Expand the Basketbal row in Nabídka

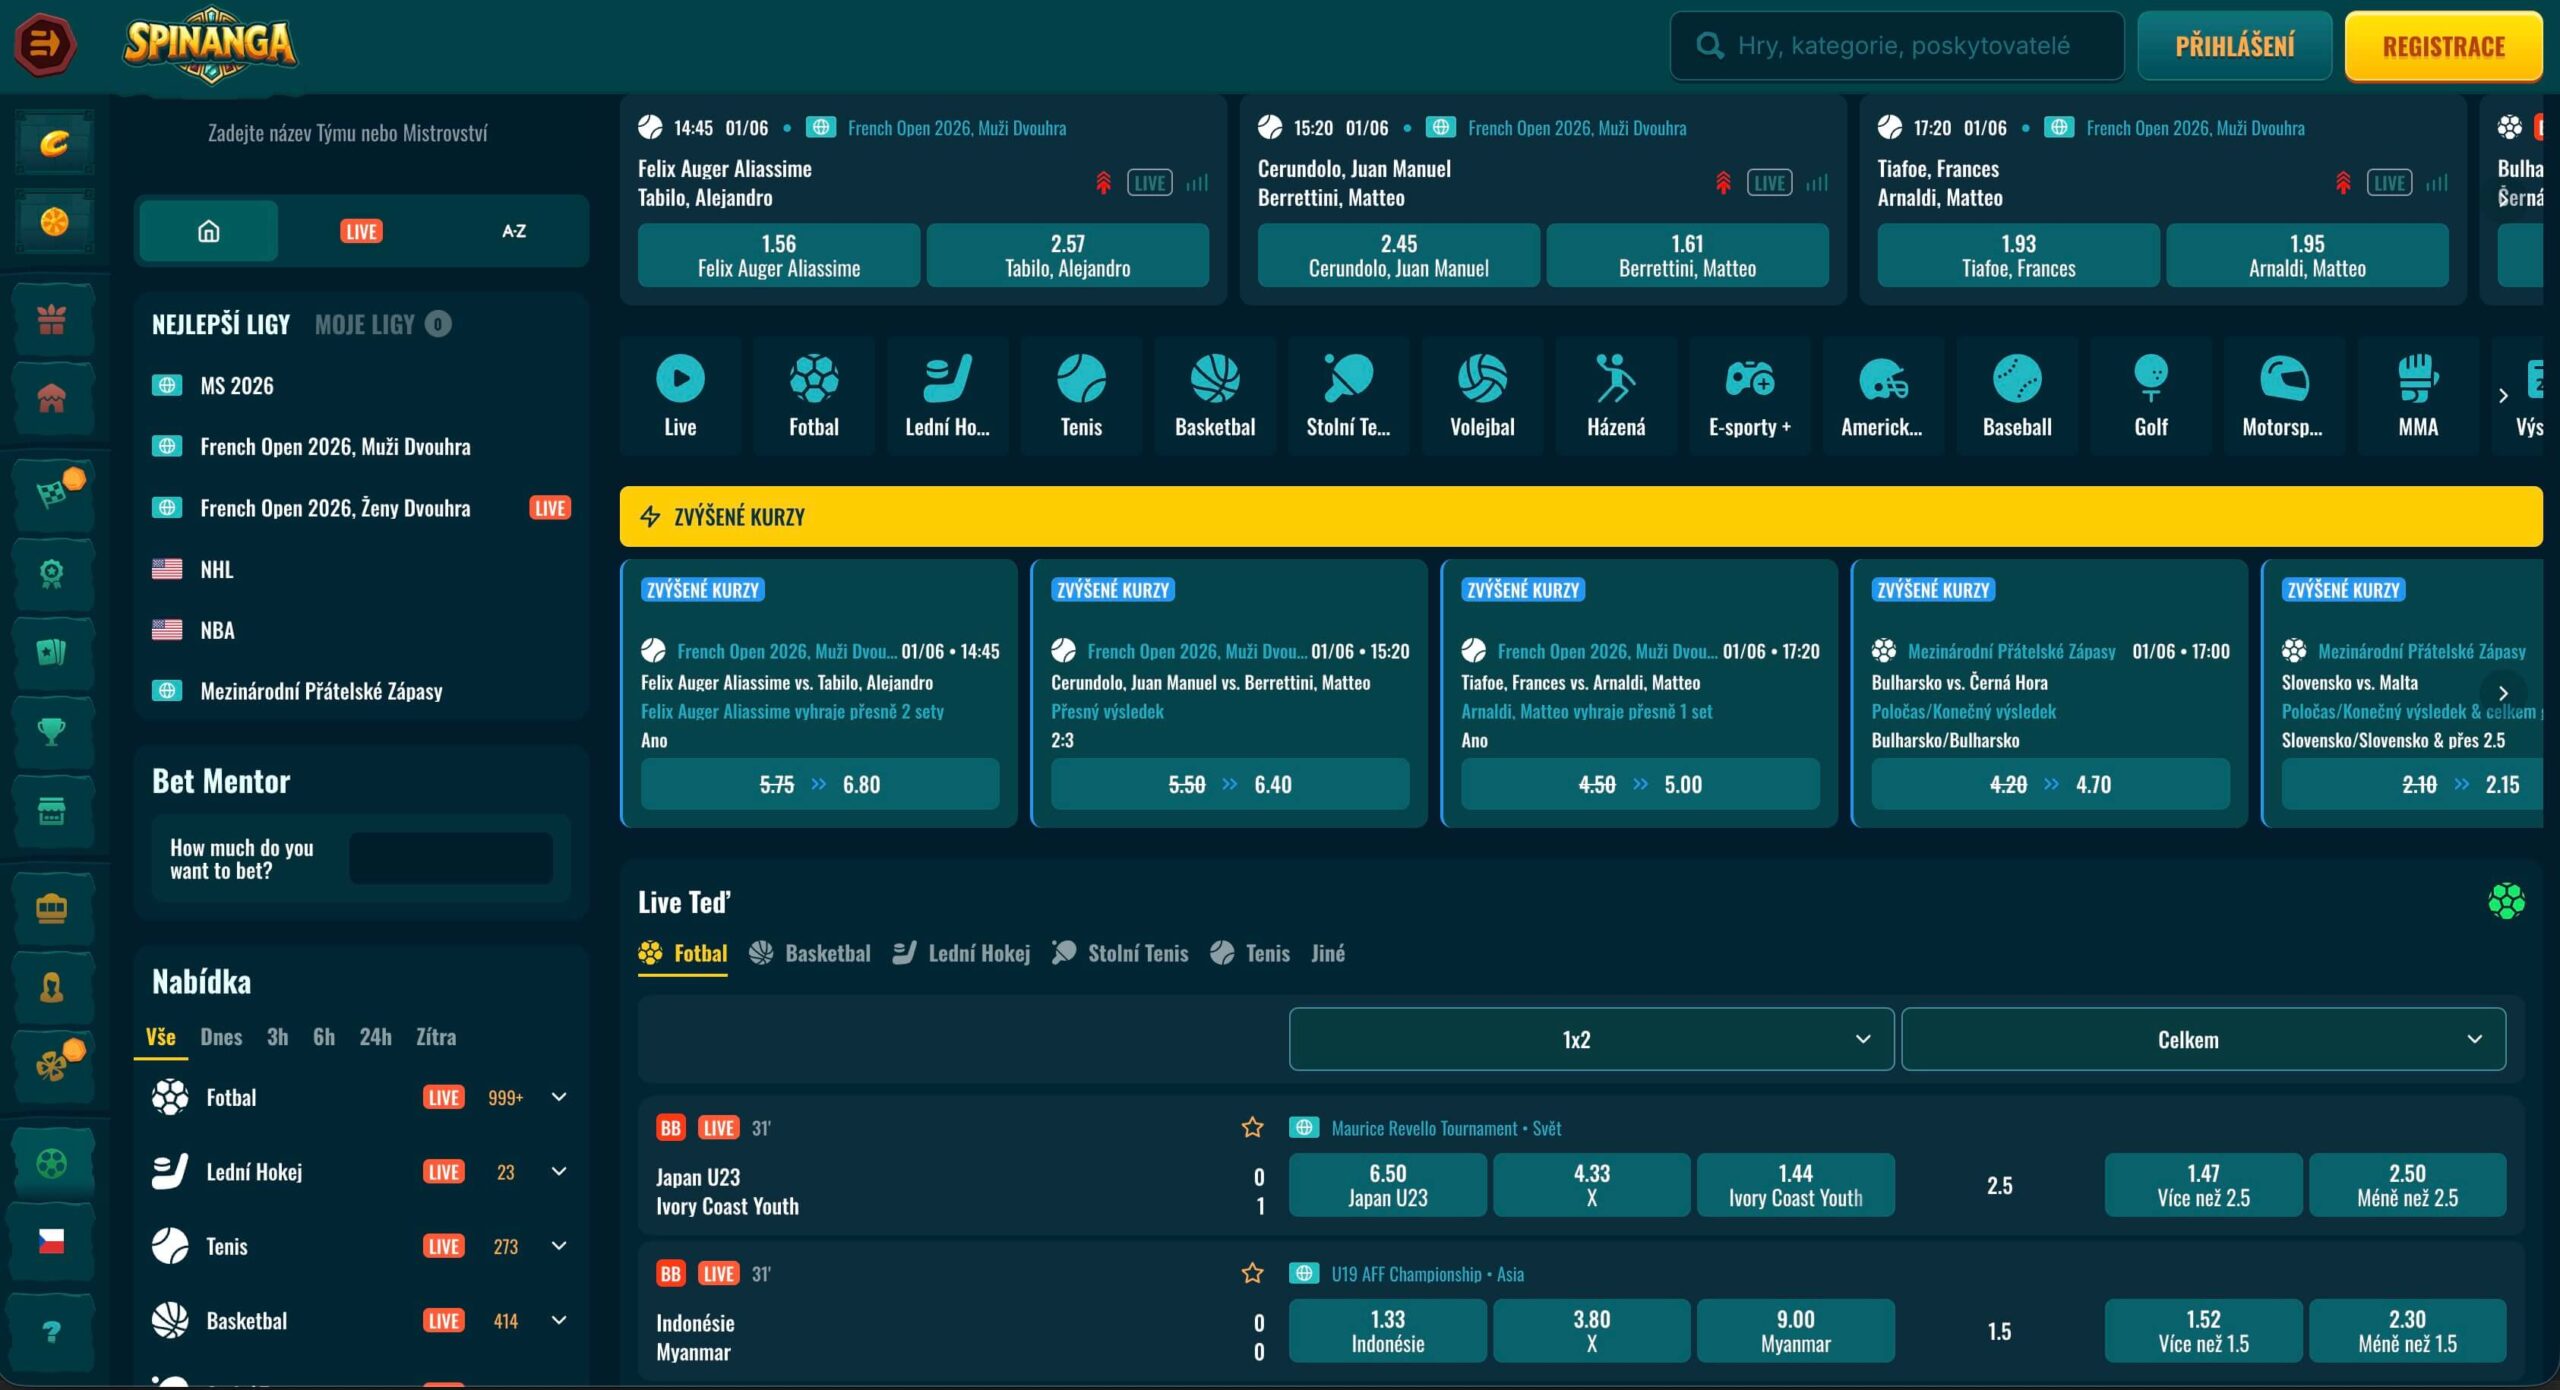pyautogui.click(x=559, y=1320)
